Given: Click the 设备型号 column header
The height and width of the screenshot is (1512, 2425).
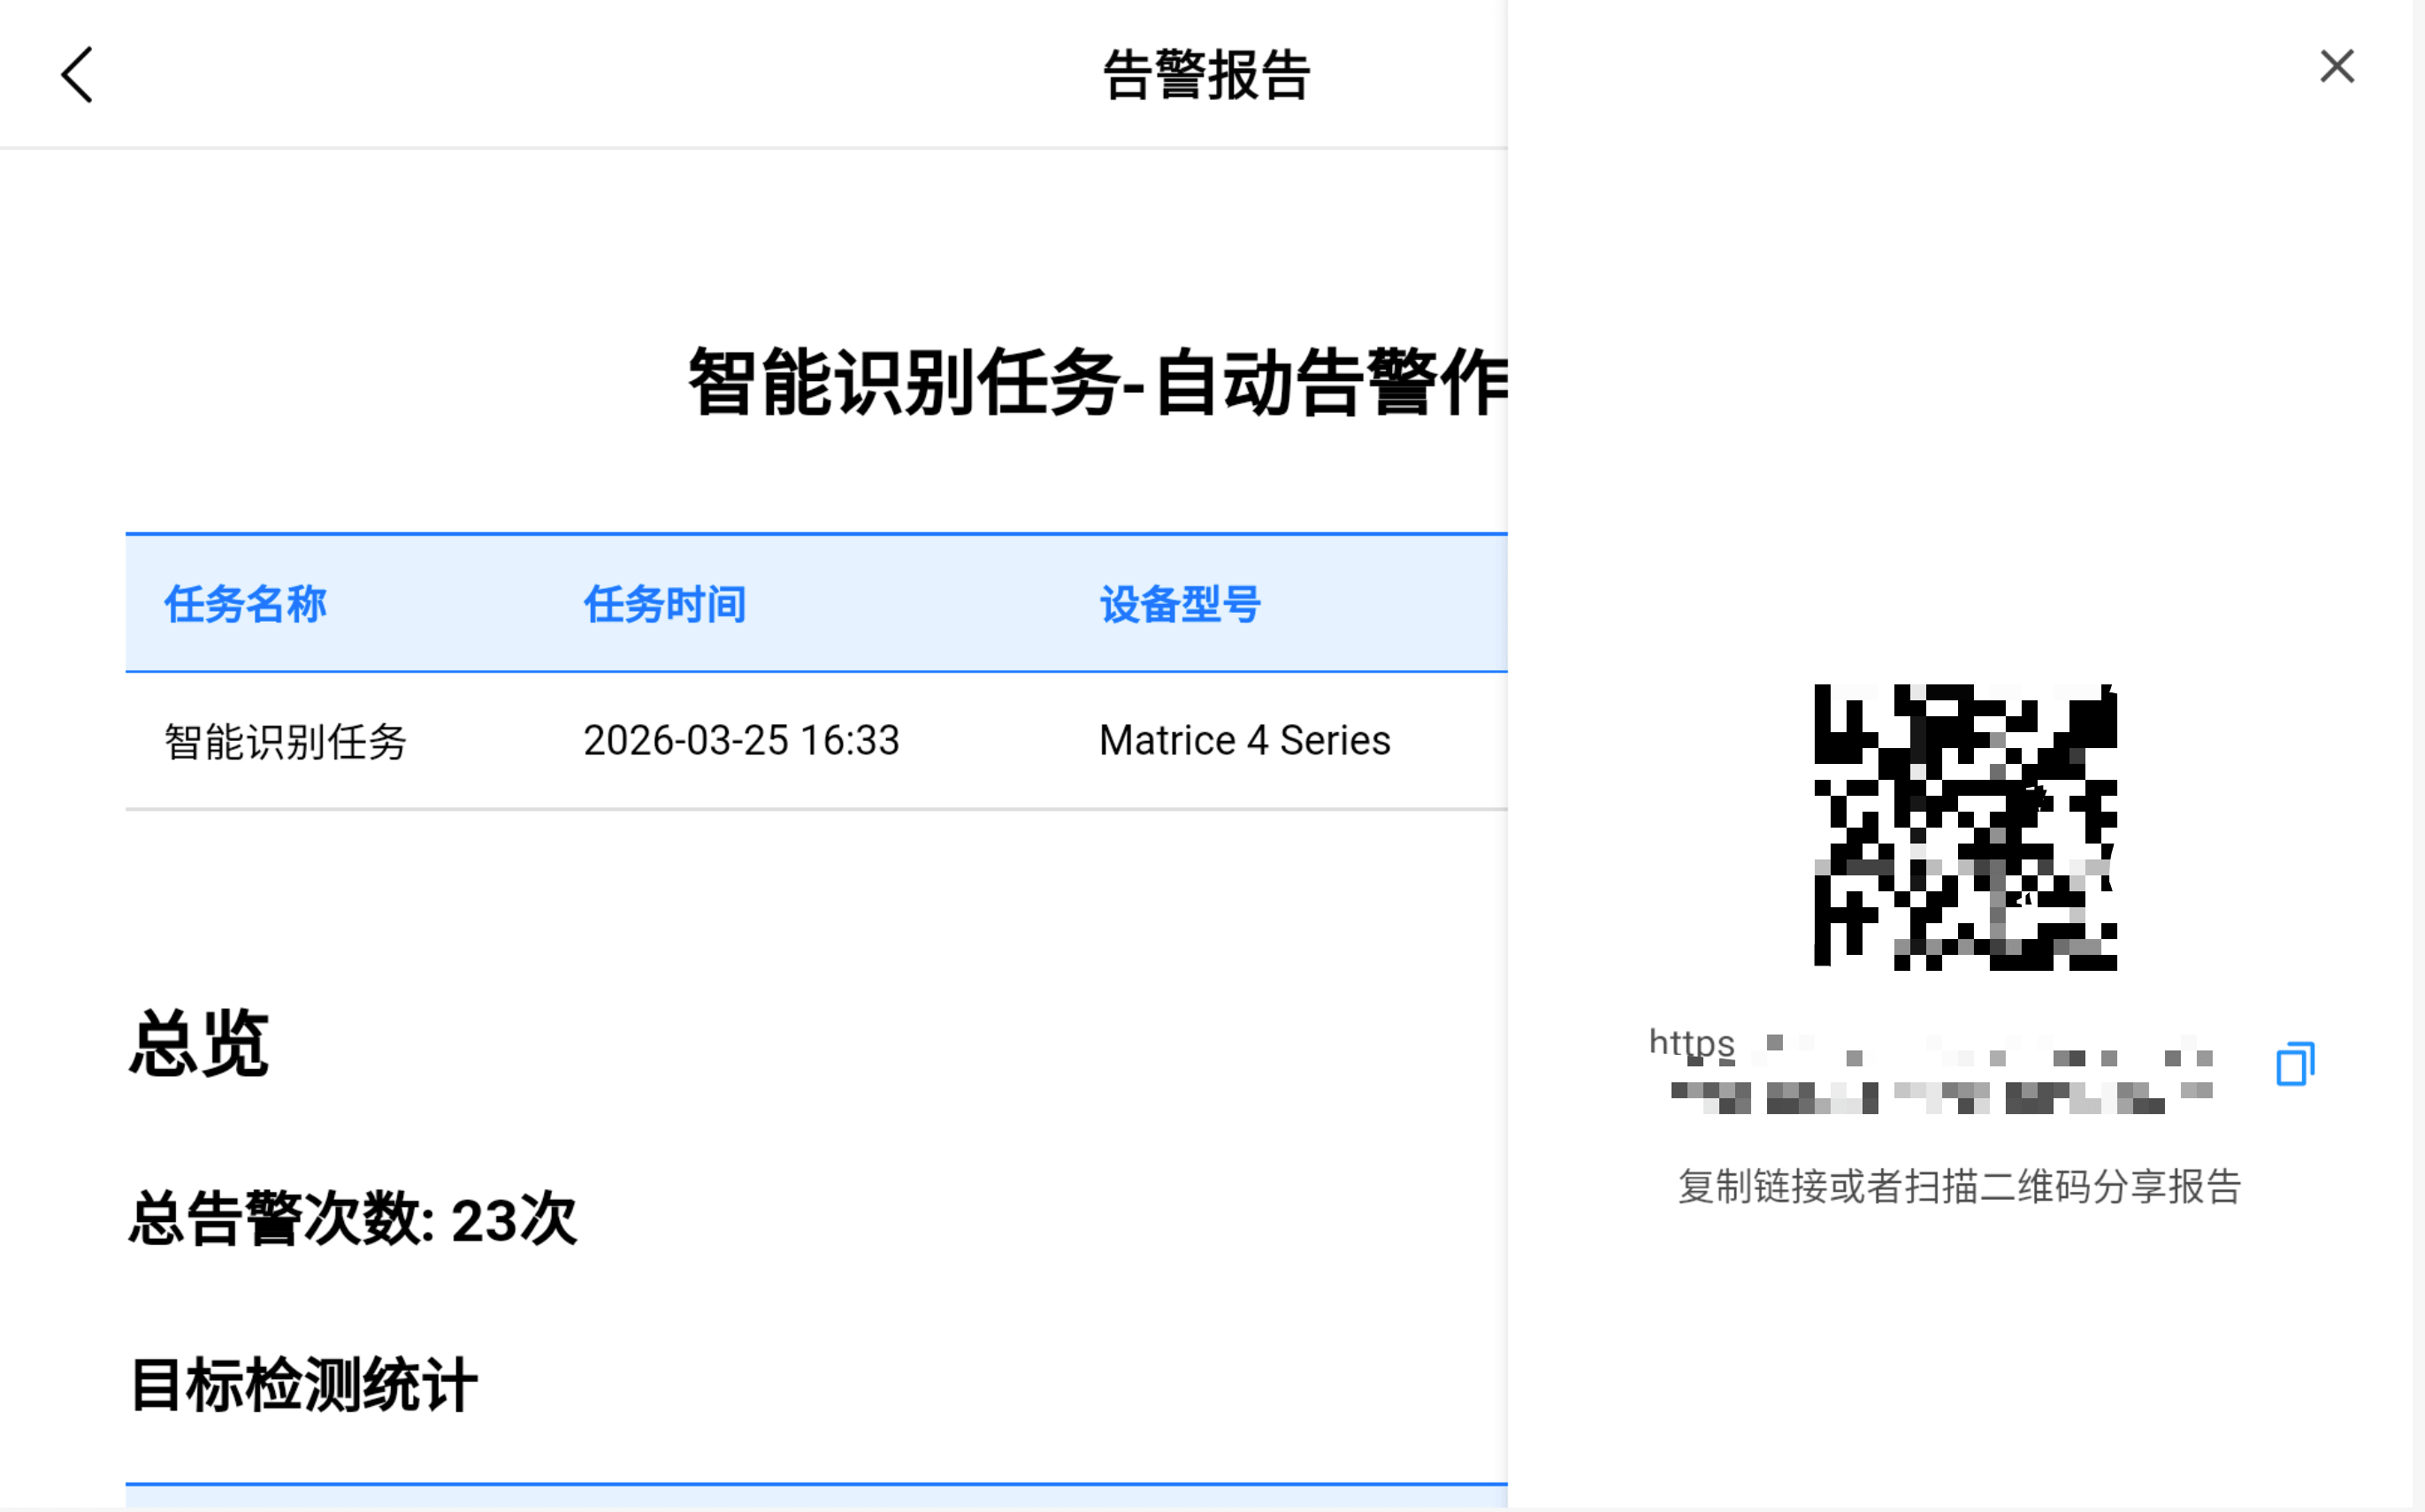Looking at the screenshot, I should [1180, 604].
